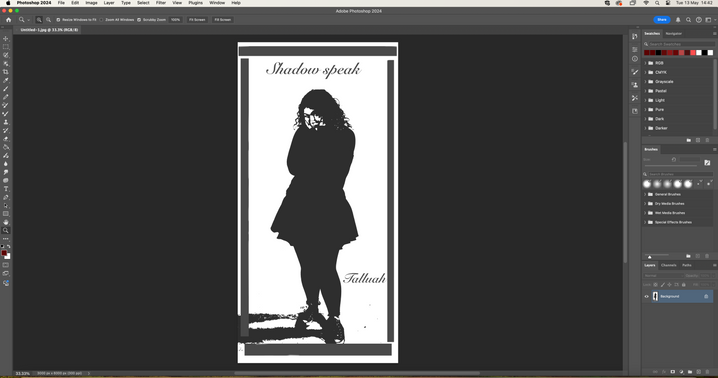Expand the Pastel swatch group
Viewport: 718px width, 378px height.
pos(646,91)
